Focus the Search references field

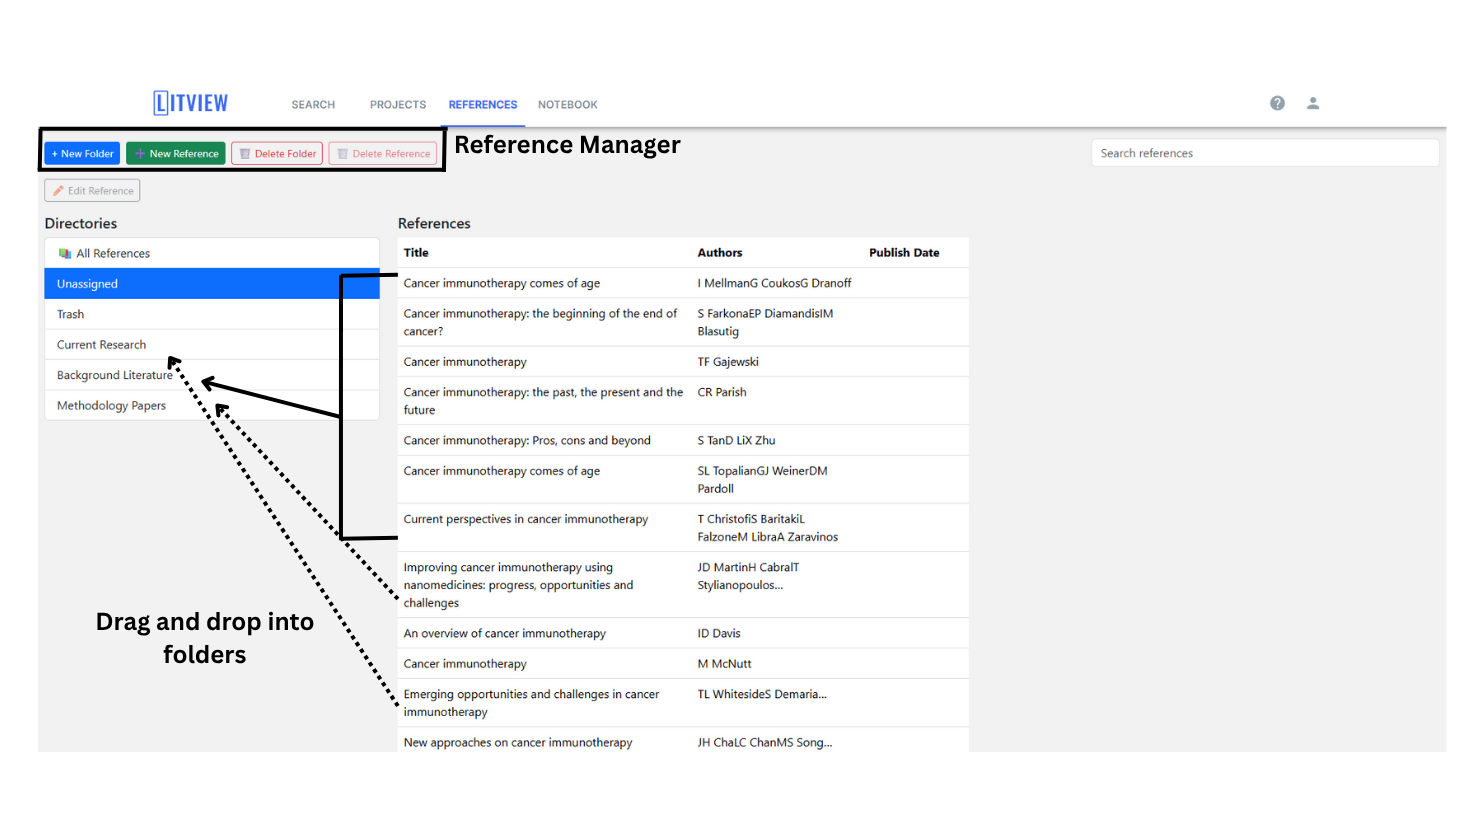[x=1265, y=153]
